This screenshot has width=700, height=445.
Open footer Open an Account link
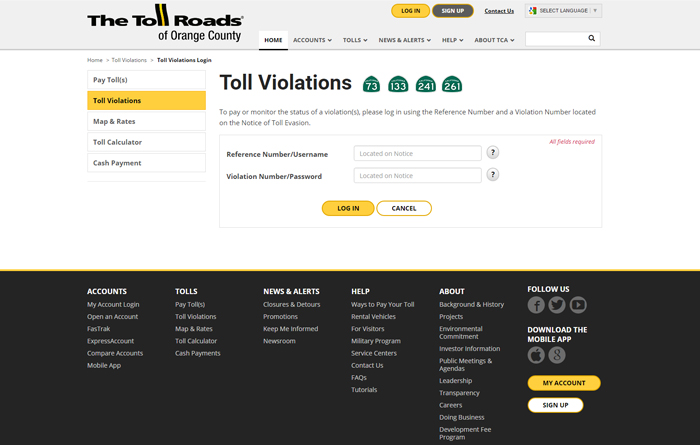click(x=112, y=316)
